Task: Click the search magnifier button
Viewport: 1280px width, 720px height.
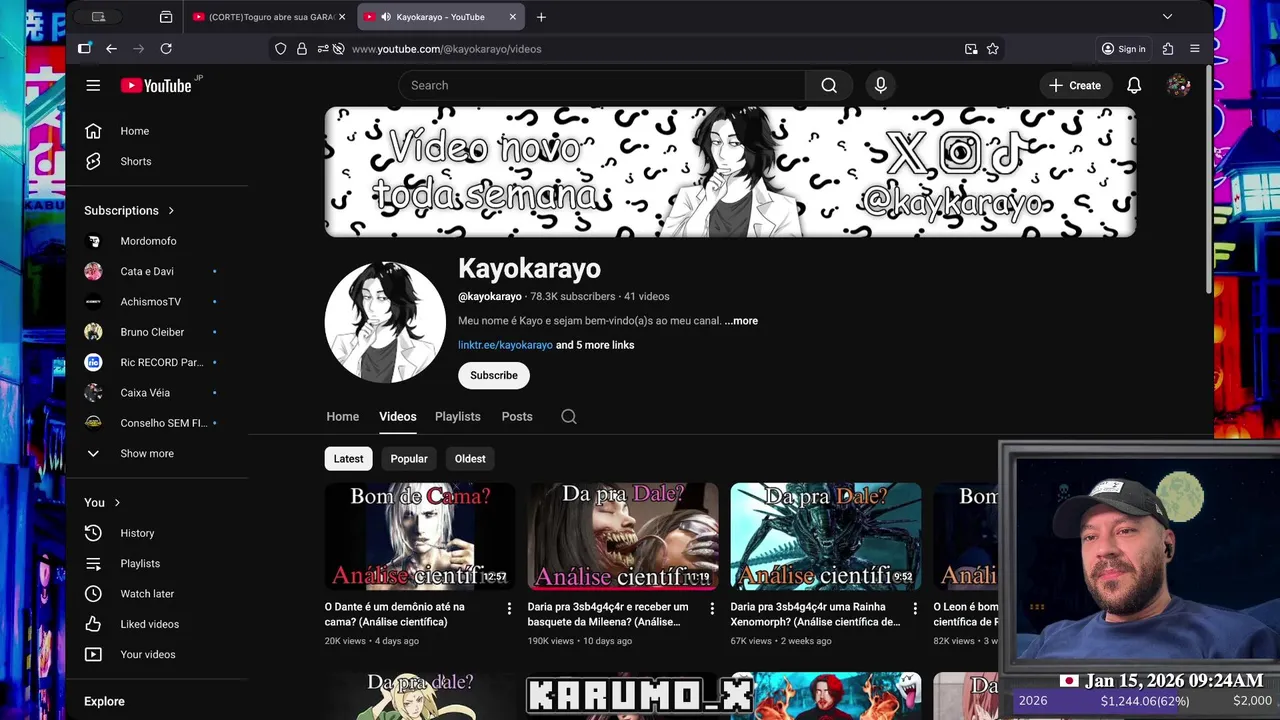Action: click(829, 85)
